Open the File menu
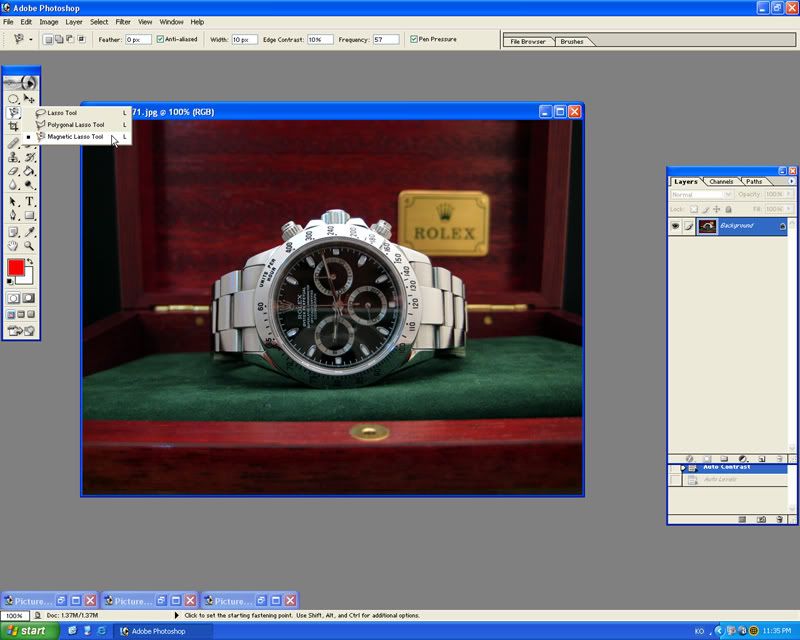Viewport: 800px width, 640px height. pyautogui.click(x=8, y=22)
